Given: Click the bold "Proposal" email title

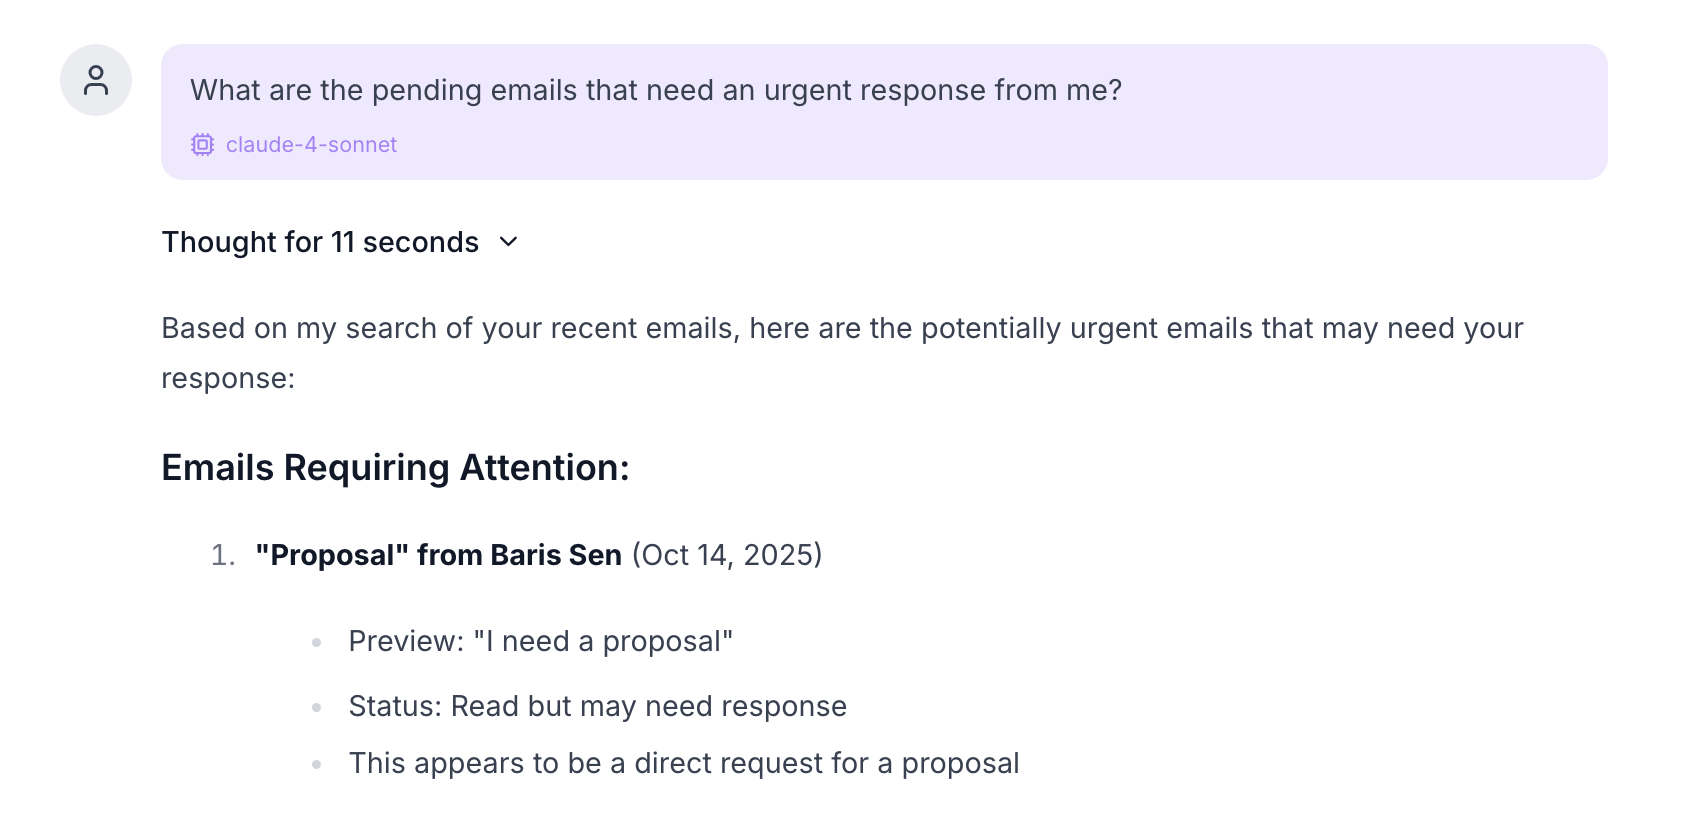Looking at the screenshot, I should click(x=331, y=555).
